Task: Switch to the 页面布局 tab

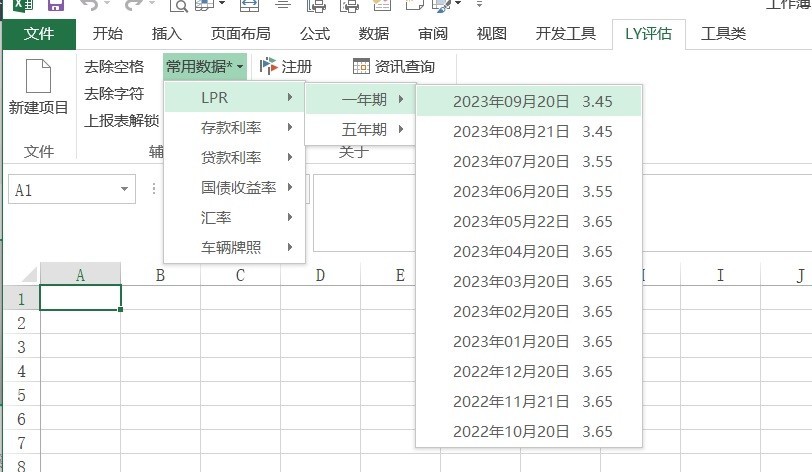Action: [x=241, y=34]
